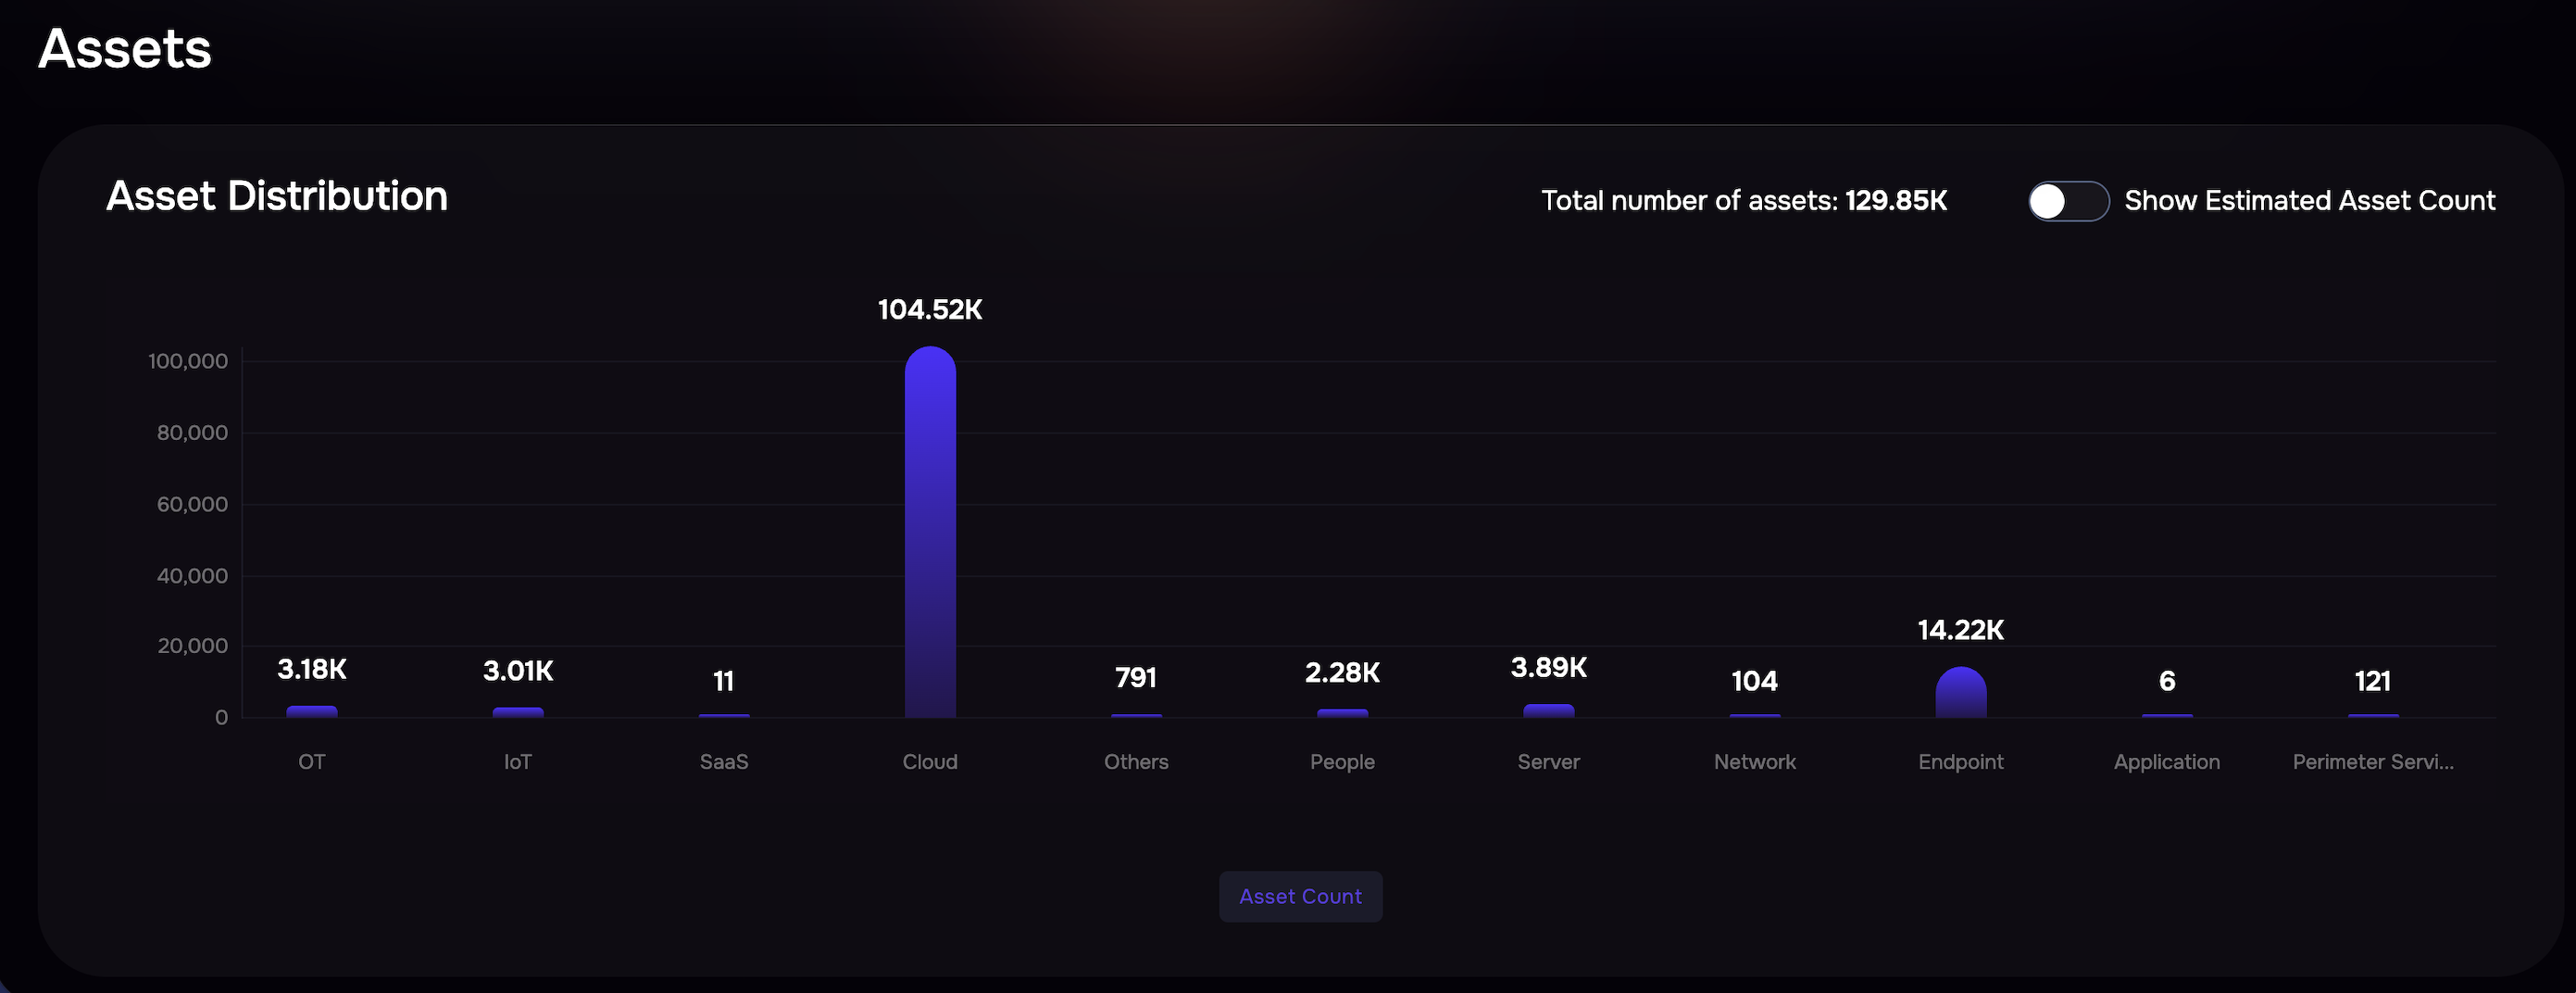Click the 121 value above Perimeter Services
The width and height of the screenshot is (2576, 993).
2372,681
